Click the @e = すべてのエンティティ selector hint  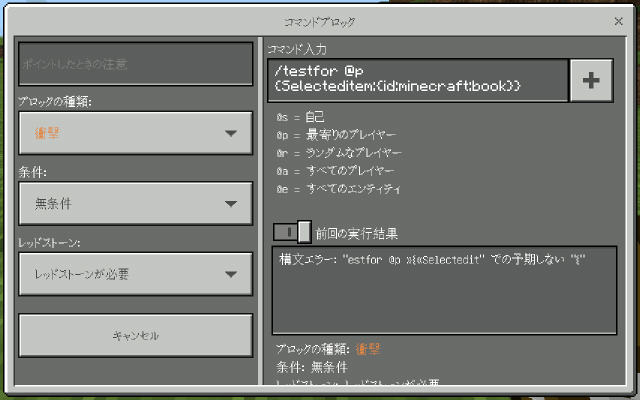pos(338,189)
